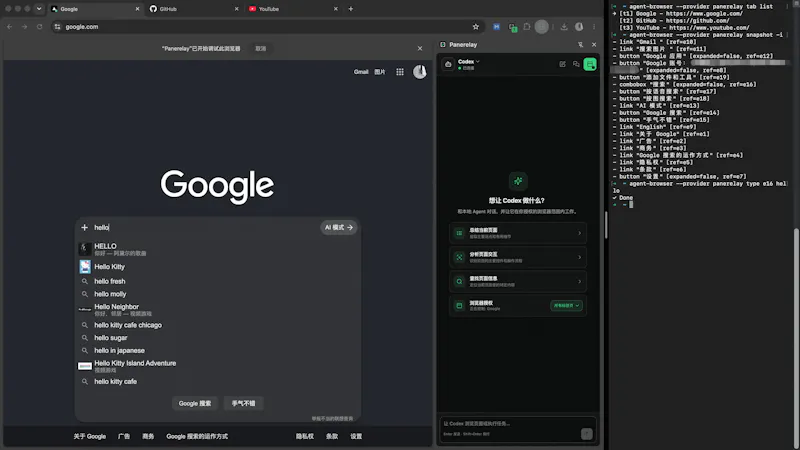Select hello kitty cafe chicago suggestion
The image size is (800, 450).
pos(218,325)
